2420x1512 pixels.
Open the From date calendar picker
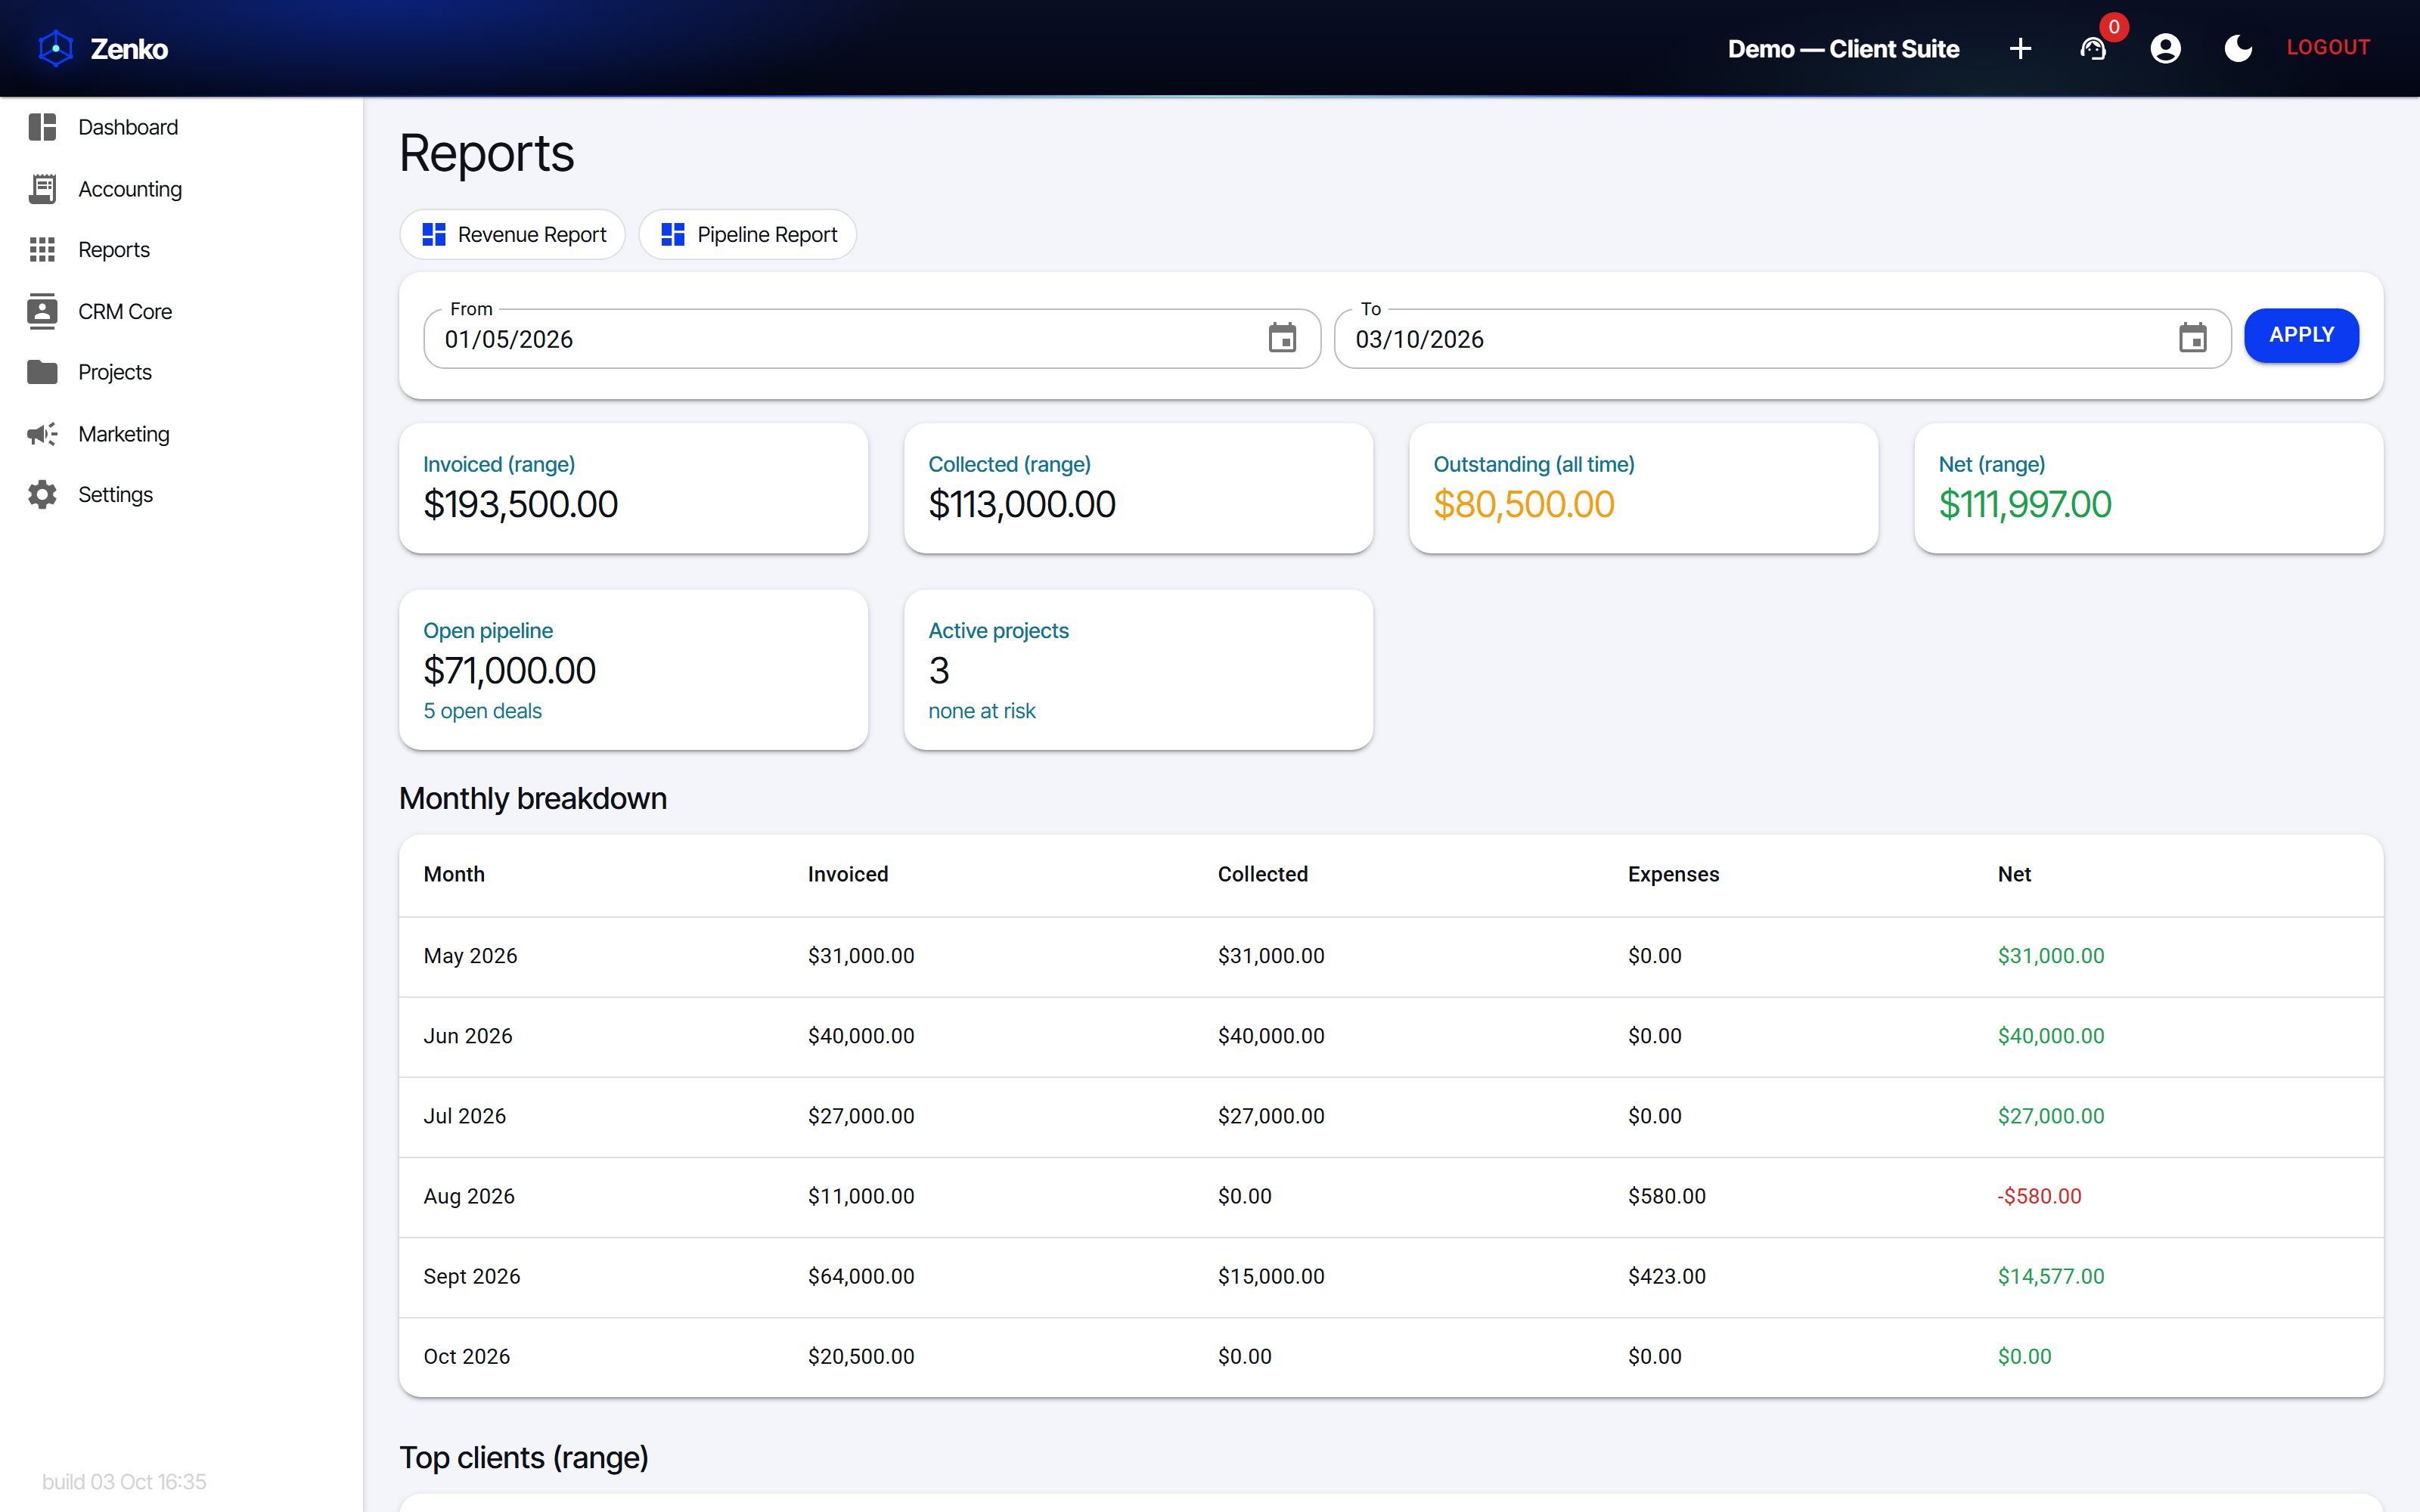[1282, 338]
